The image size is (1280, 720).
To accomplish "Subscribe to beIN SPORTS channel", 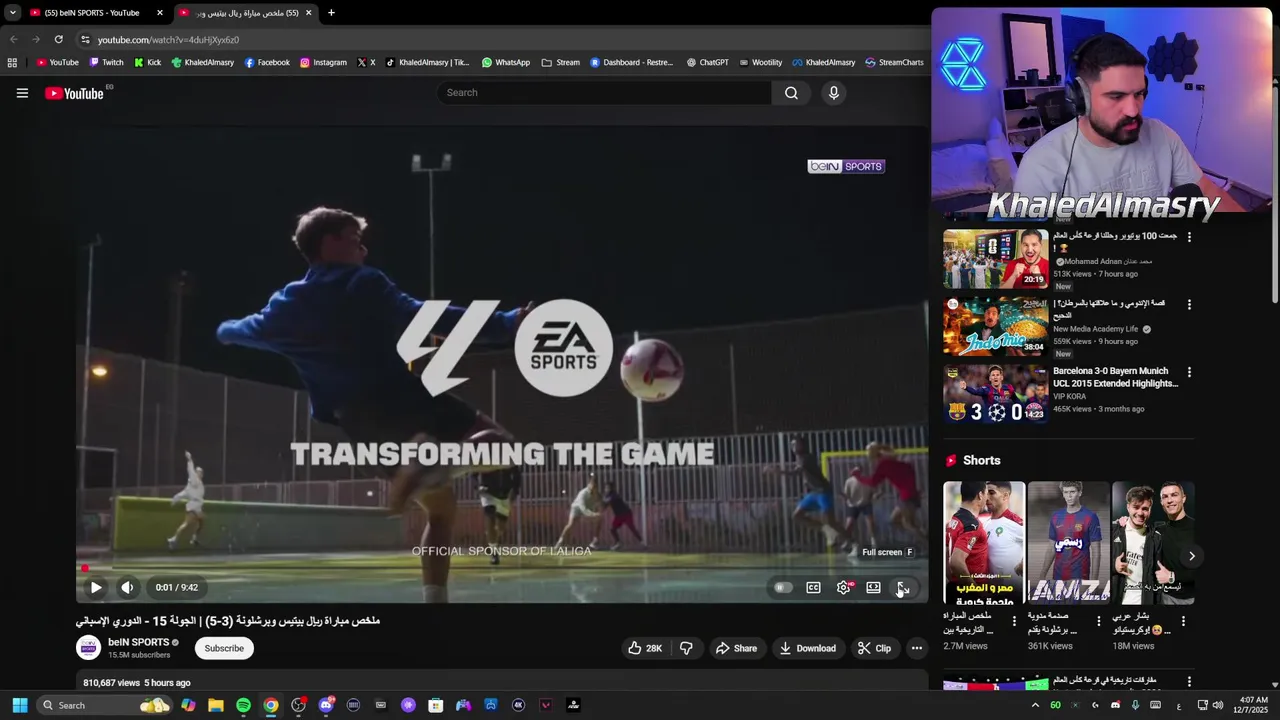I will [x=224, y=648].
